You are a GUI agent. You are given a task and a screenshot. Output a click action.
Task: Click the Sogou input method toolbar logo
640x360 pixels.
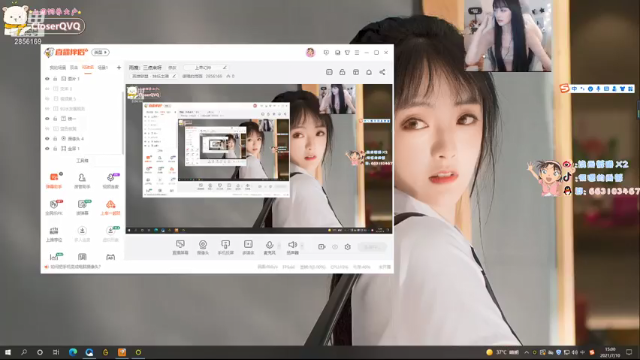tap(564, 88)
